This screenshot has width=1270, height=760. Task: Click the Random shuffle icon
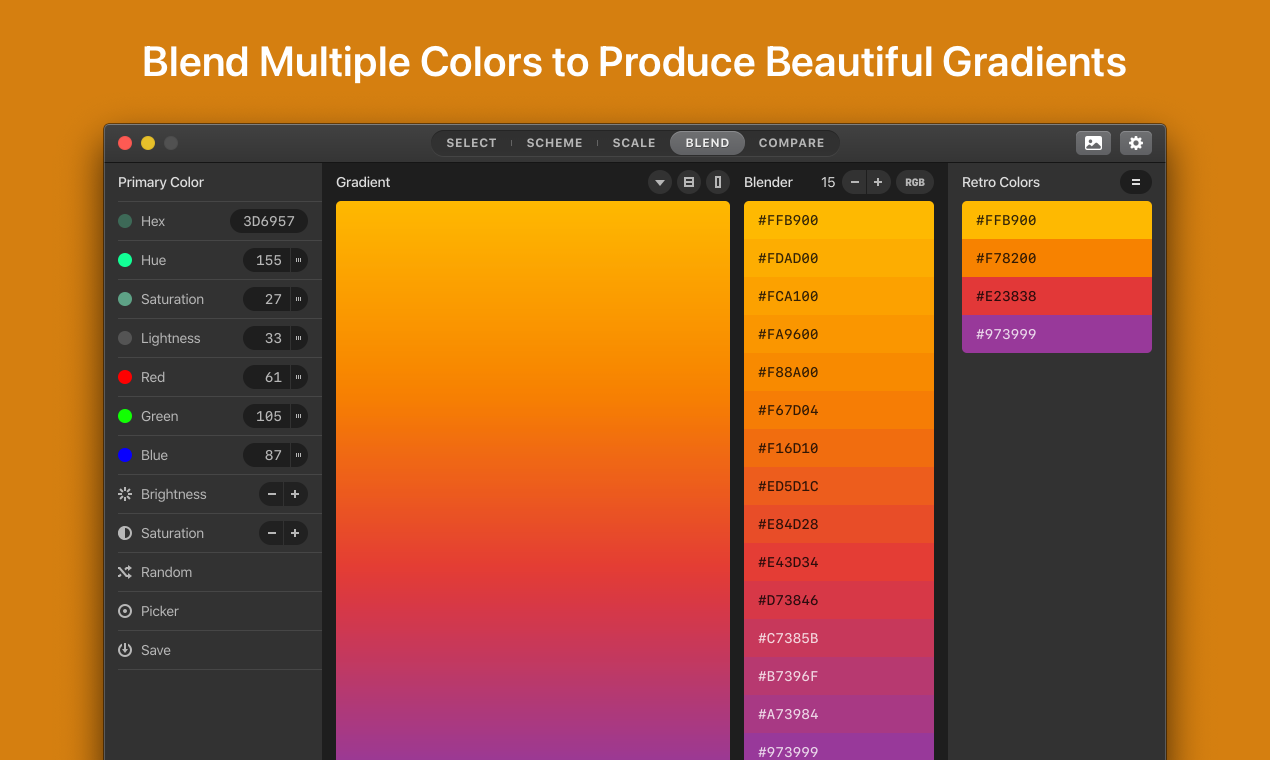(125, 572)
